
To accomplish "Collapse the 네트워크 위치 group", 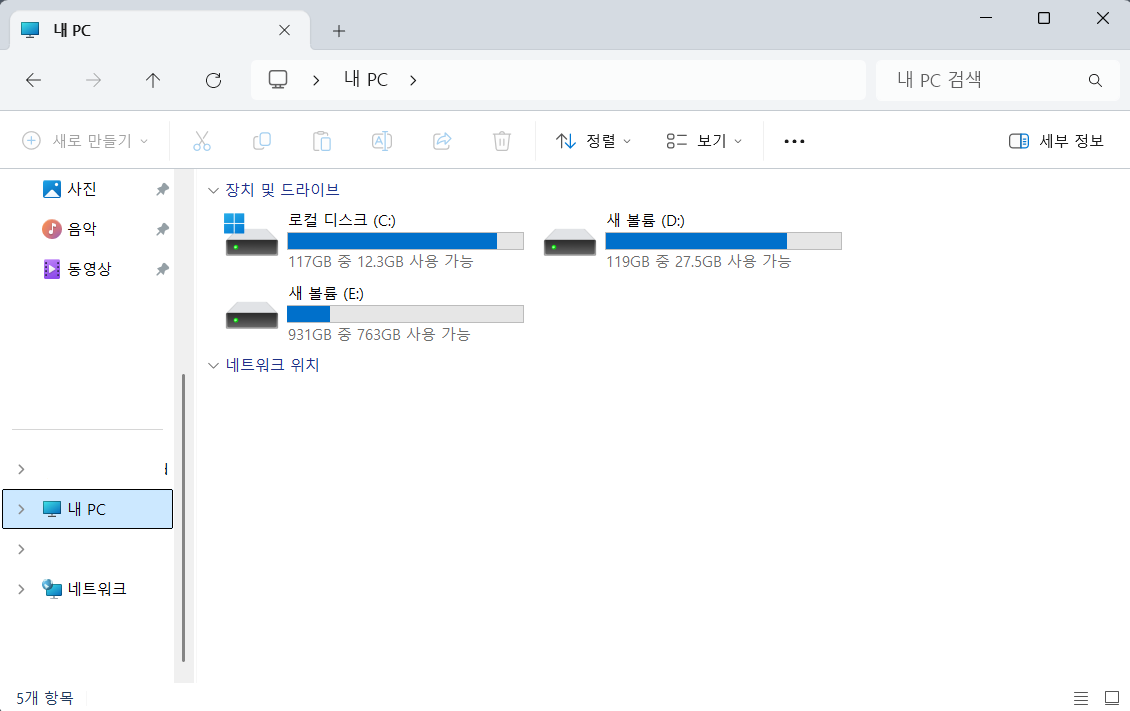I will pos(213,365).
